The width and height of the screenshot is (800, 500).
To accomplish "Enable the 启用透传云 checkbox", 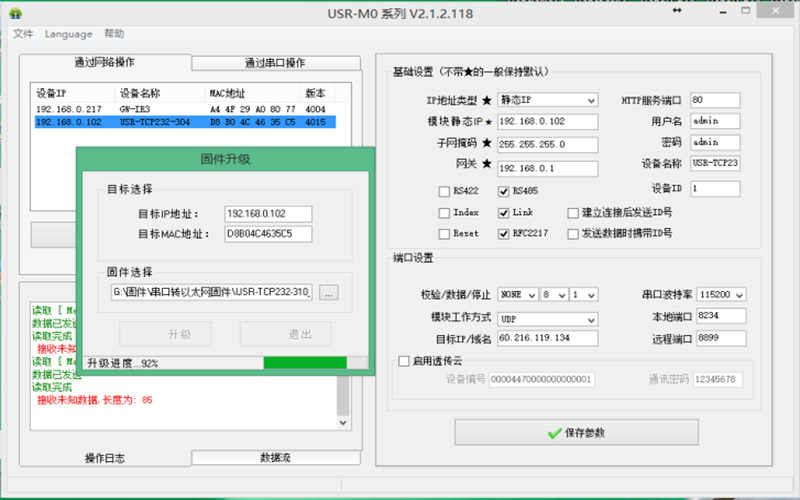I will pyautogui.click(x=404, y=361).
